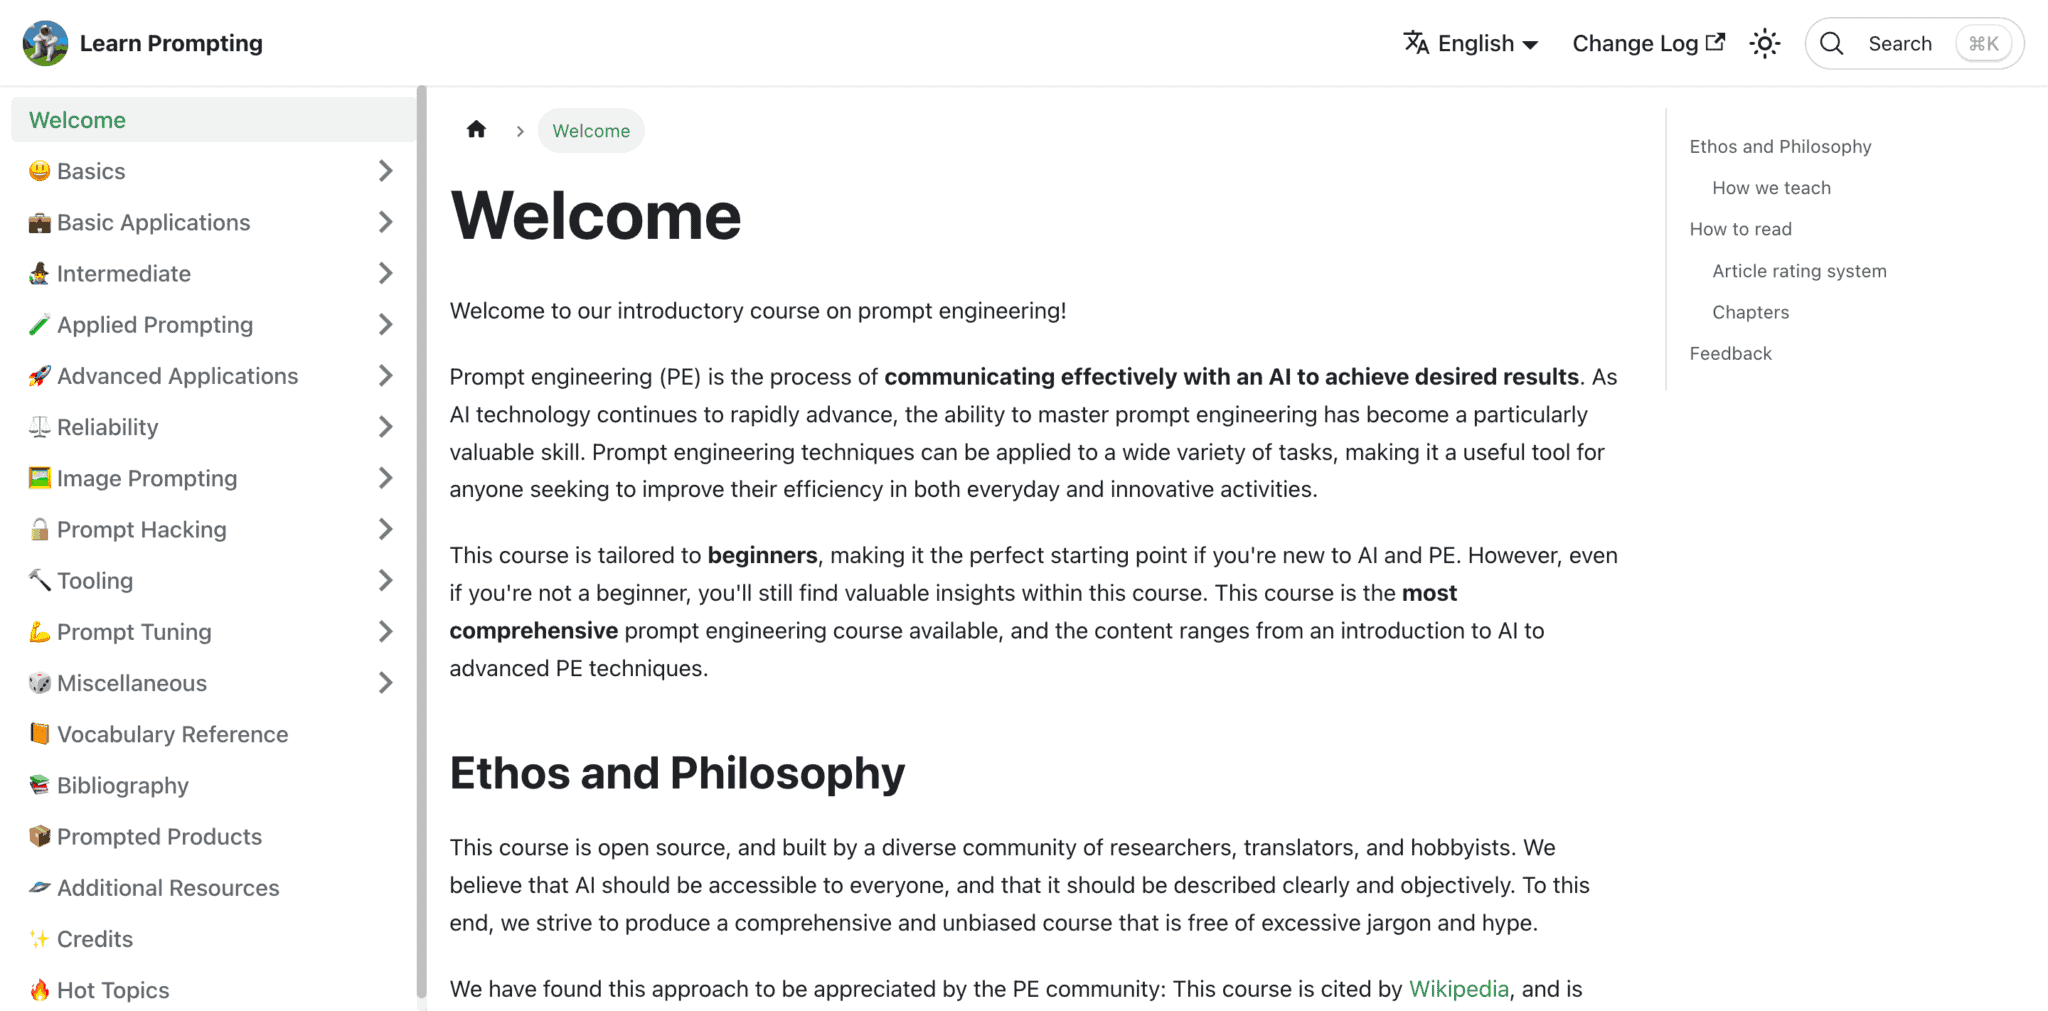2048x1011 pixels.
Task: Open the Wikipedia link in the text
Action: click(x=1458, y=989)
